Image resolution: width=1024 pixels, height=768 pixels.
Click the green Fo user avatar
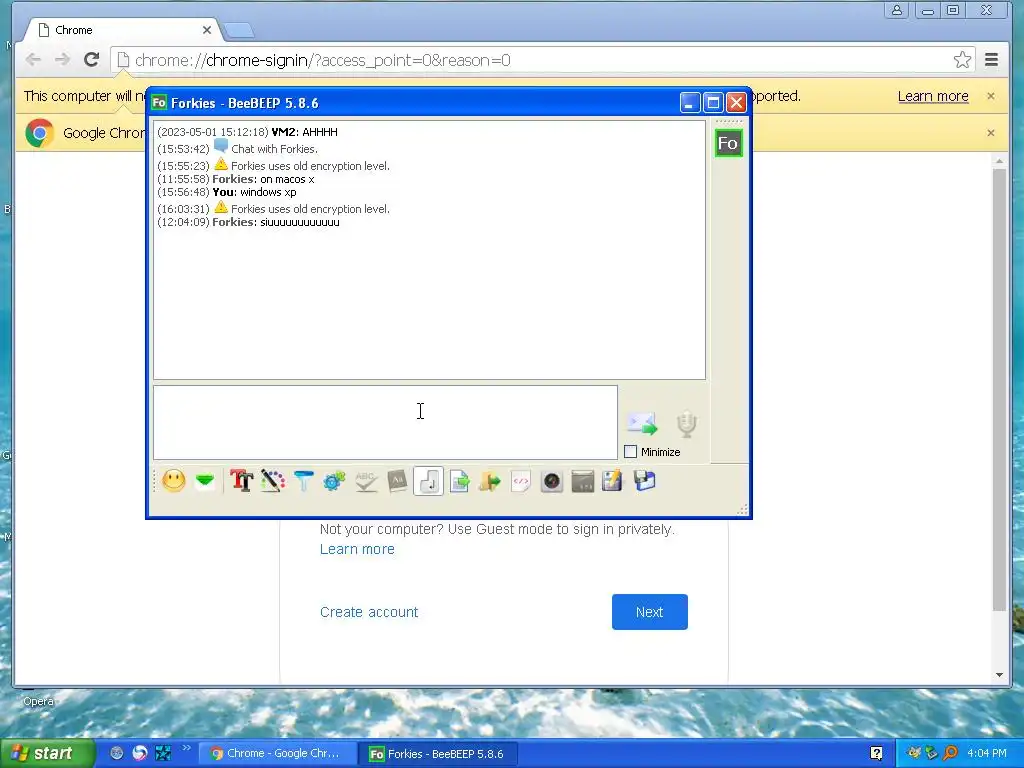[728, 144]
